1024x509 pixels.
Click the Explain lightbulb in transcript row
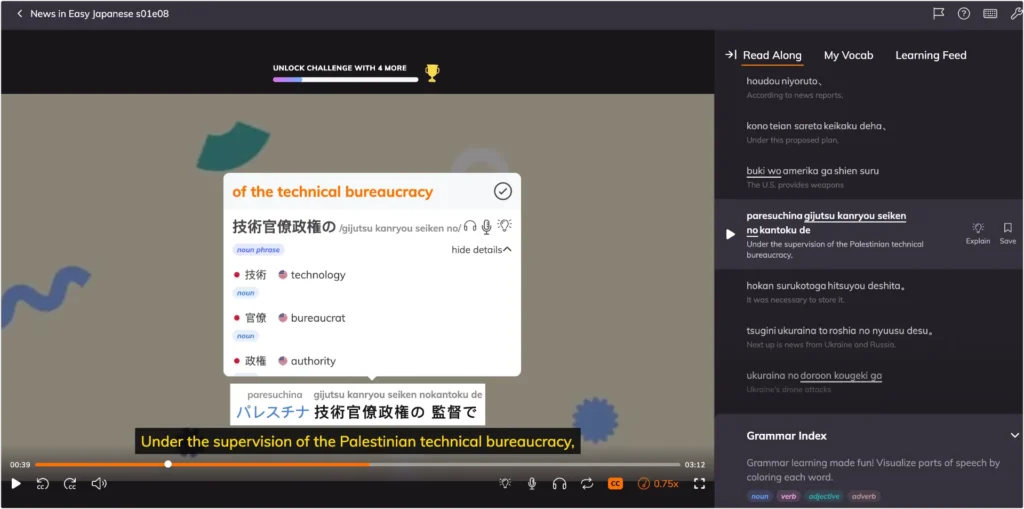(x=978, y=233)
